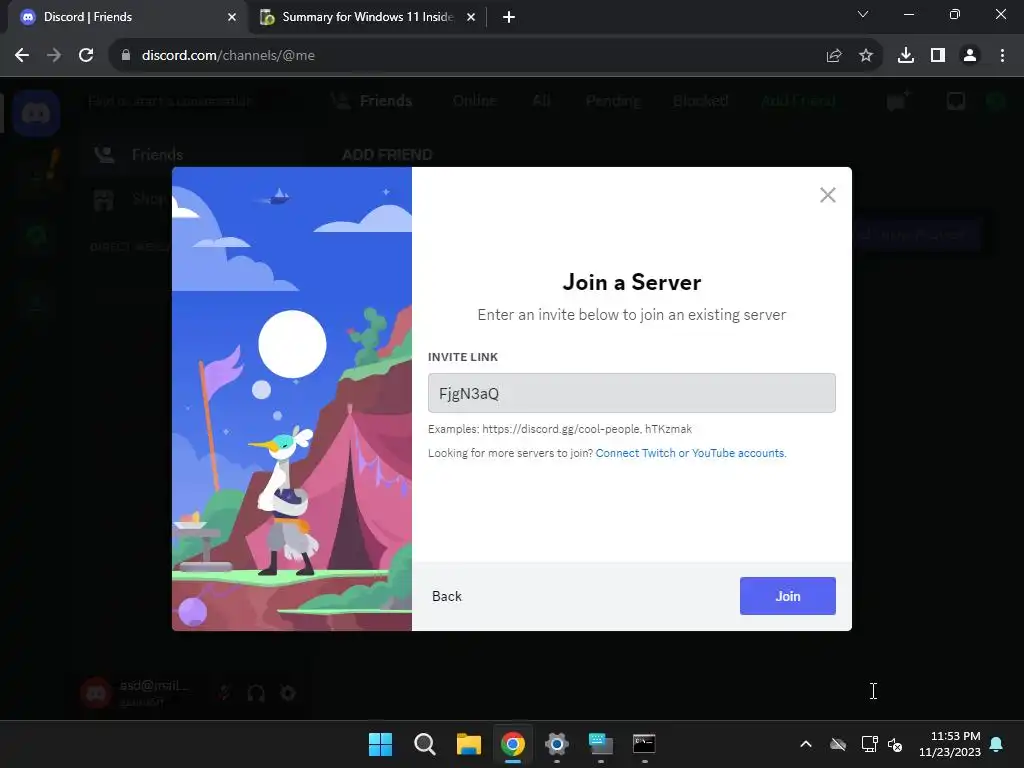
Task: Open Discord User Settings gear
Action: [x=288, y=692]
